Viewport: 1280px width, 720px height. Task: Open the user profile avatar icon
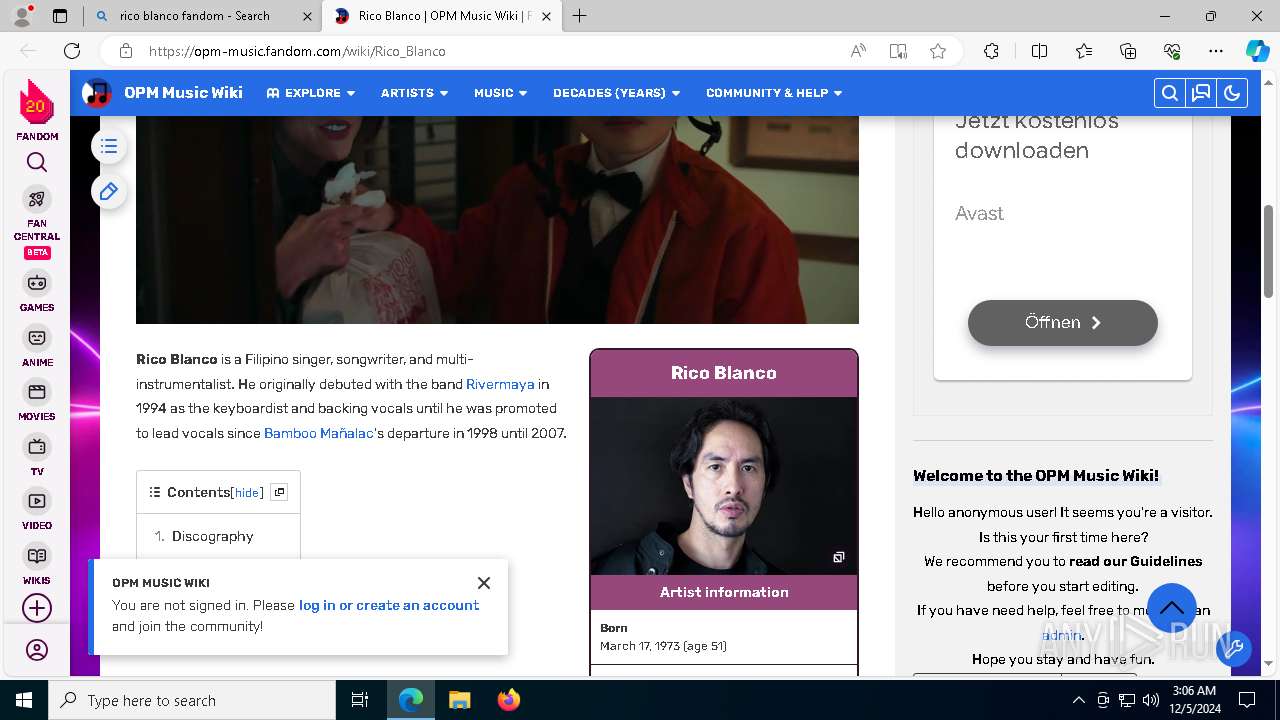[x=37, y=650]
